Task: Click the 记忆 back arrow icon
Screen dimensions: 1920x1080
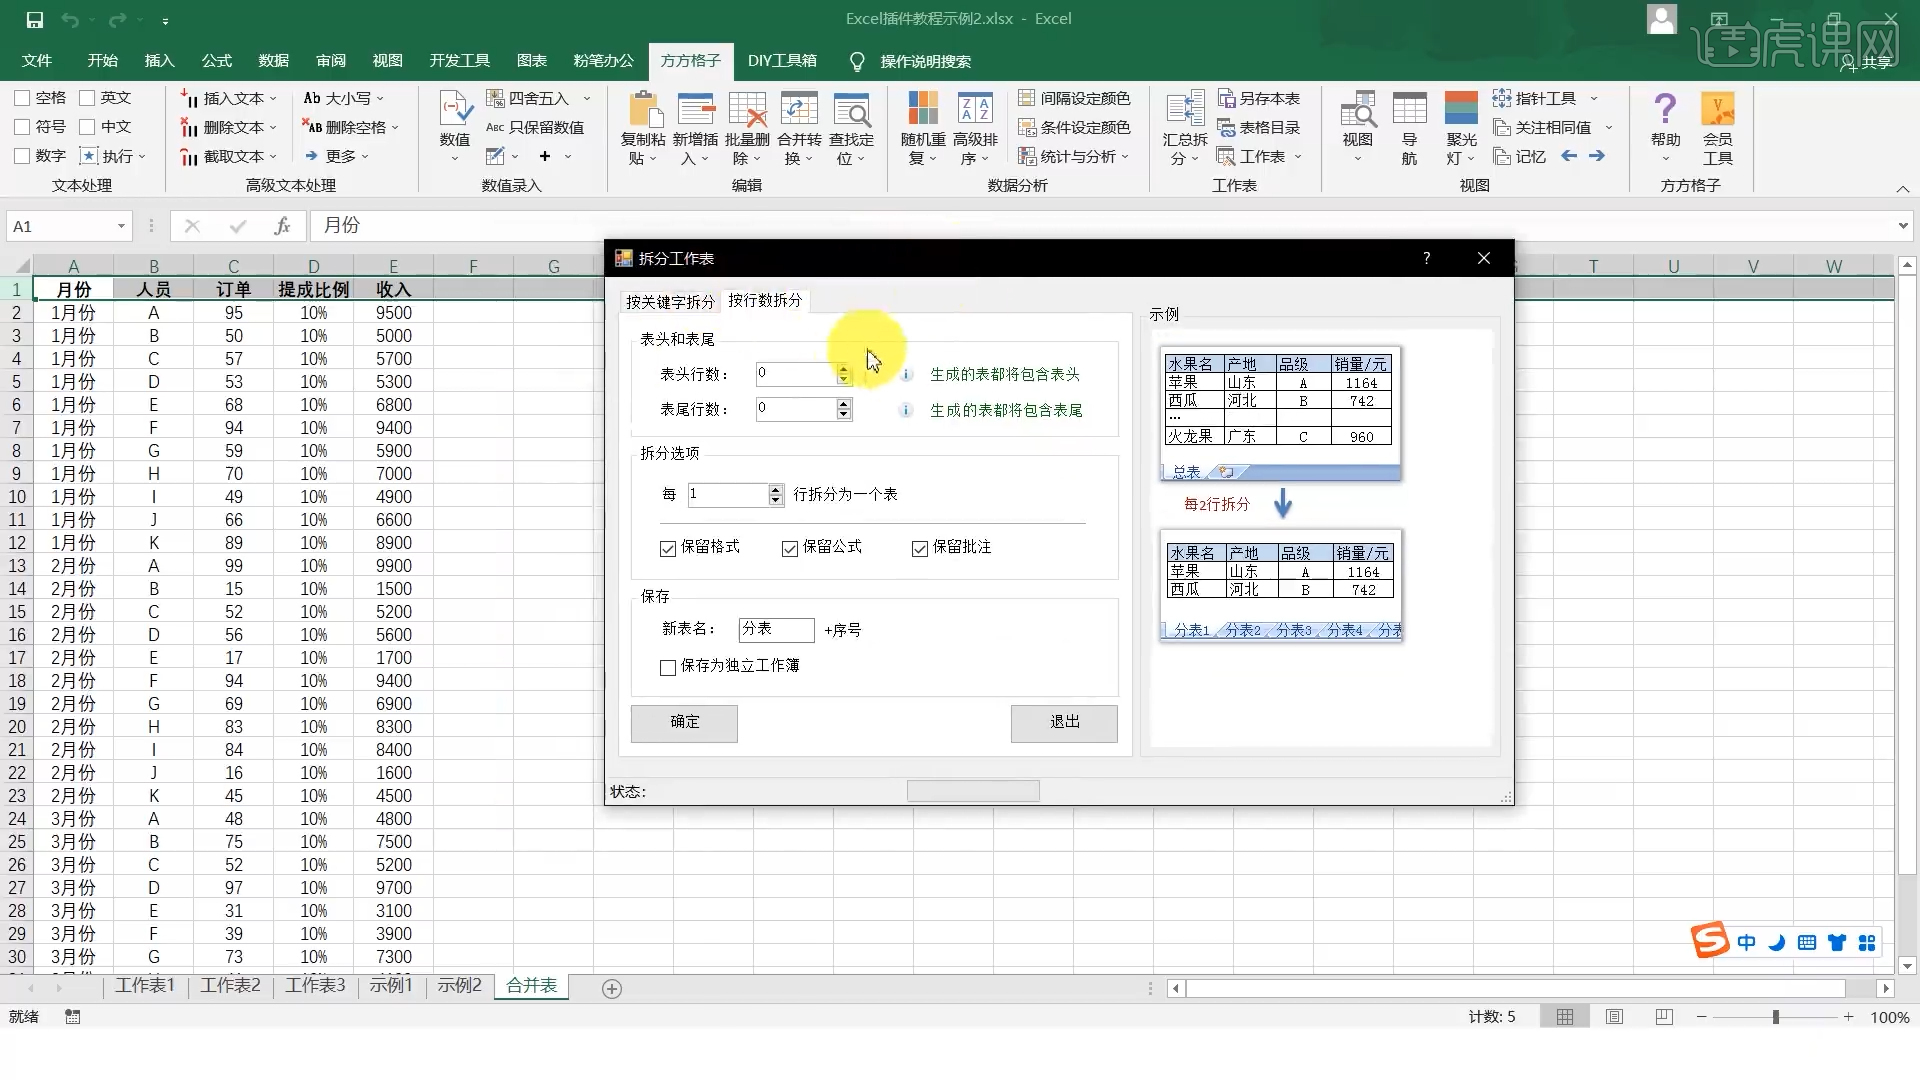Action: (1569, 156)
